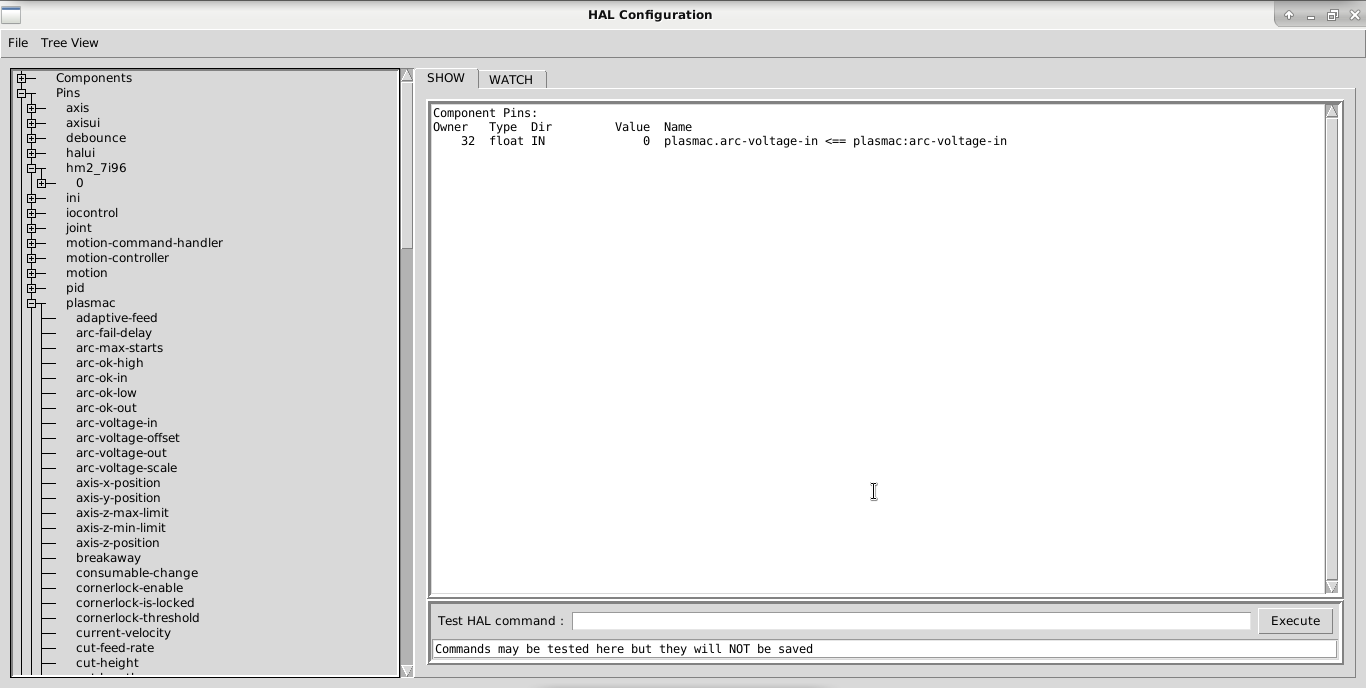
Task: Click the window menu icon in title bar
Action: coord(11,15)
